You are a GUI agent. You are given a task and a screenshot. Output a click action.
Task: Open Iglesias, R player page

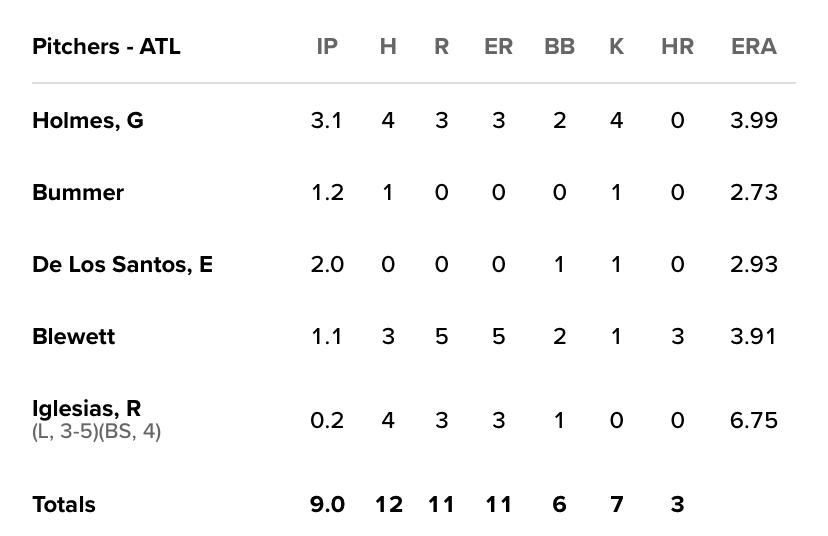[x=87, y=408]
